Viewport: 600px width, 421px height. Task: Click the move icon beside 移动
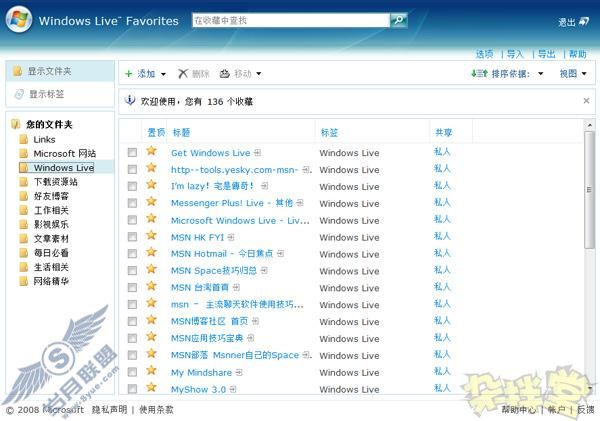coord(225,73)
